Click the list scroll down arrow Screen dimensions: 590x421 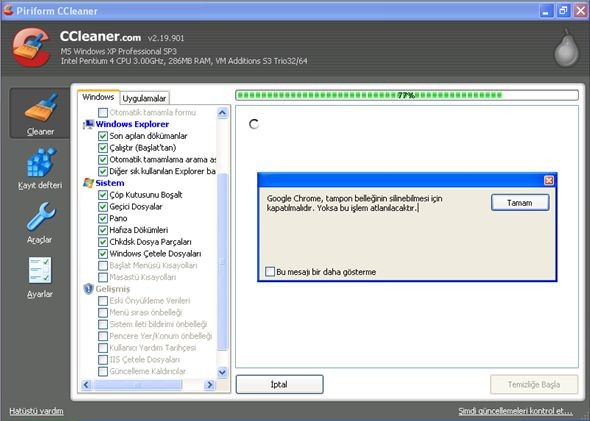pos(222,372)
